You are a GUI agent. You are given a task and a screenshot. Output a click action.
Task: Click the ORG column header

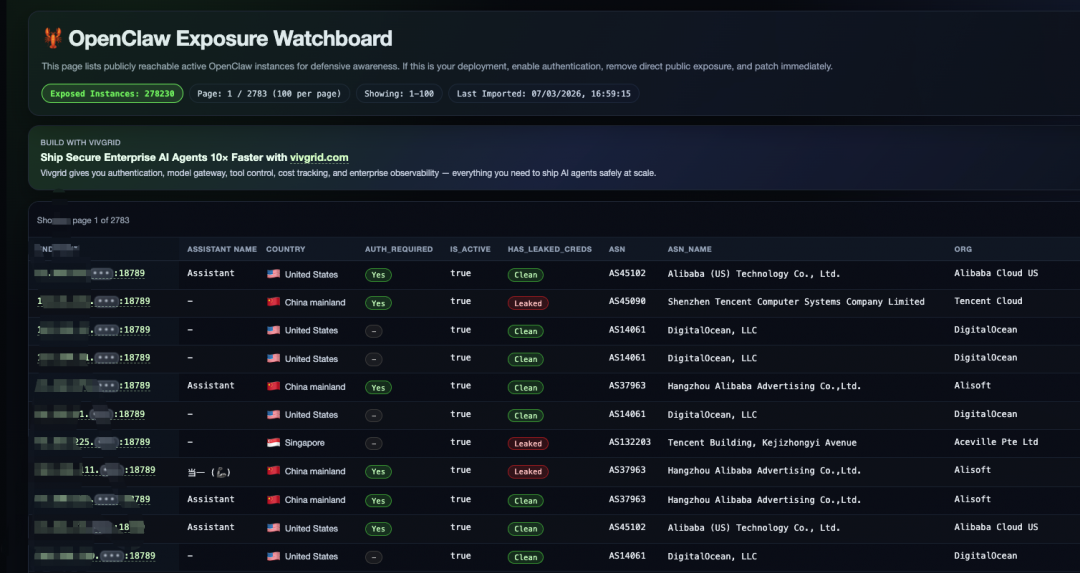963,249
